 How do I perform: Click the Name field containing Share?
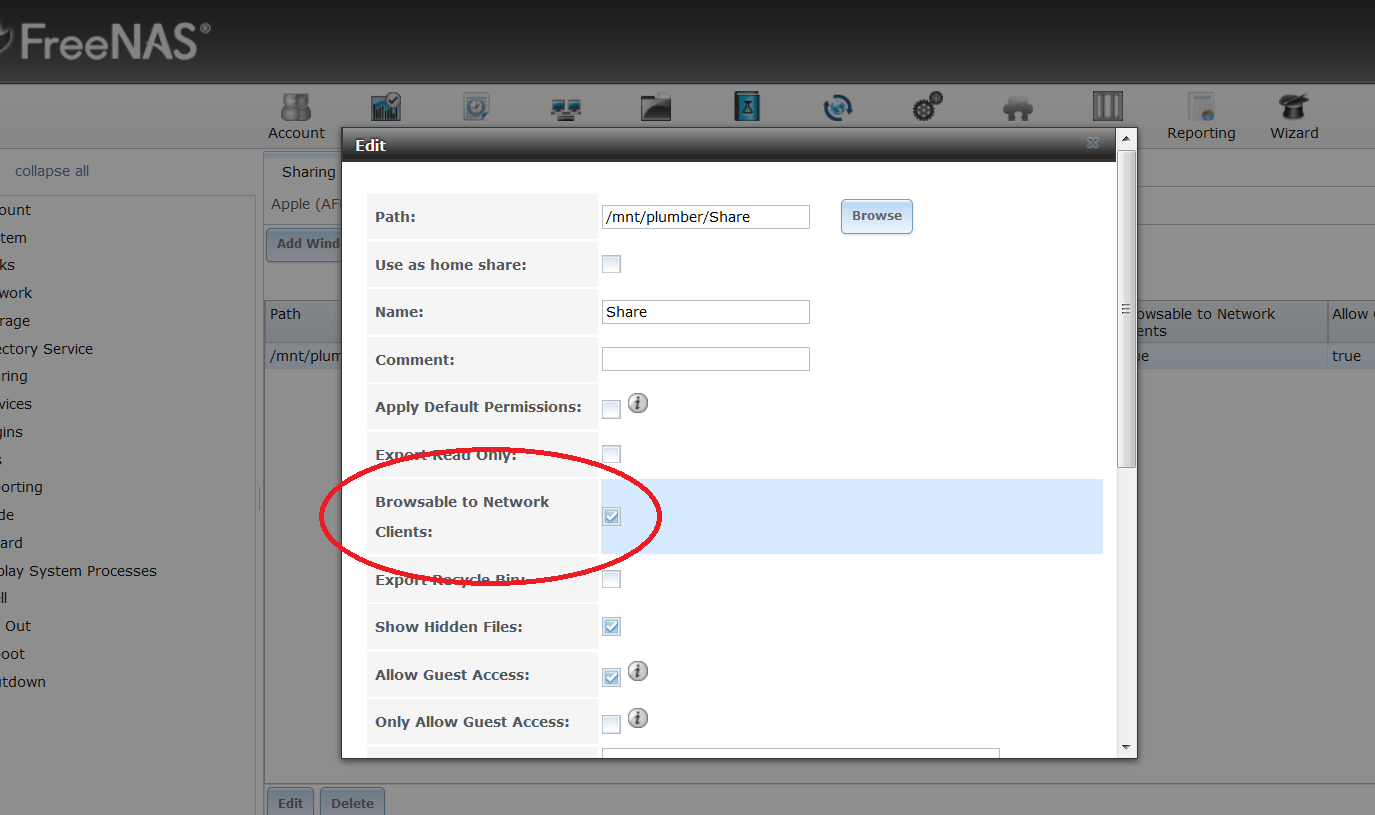(706, 312)
